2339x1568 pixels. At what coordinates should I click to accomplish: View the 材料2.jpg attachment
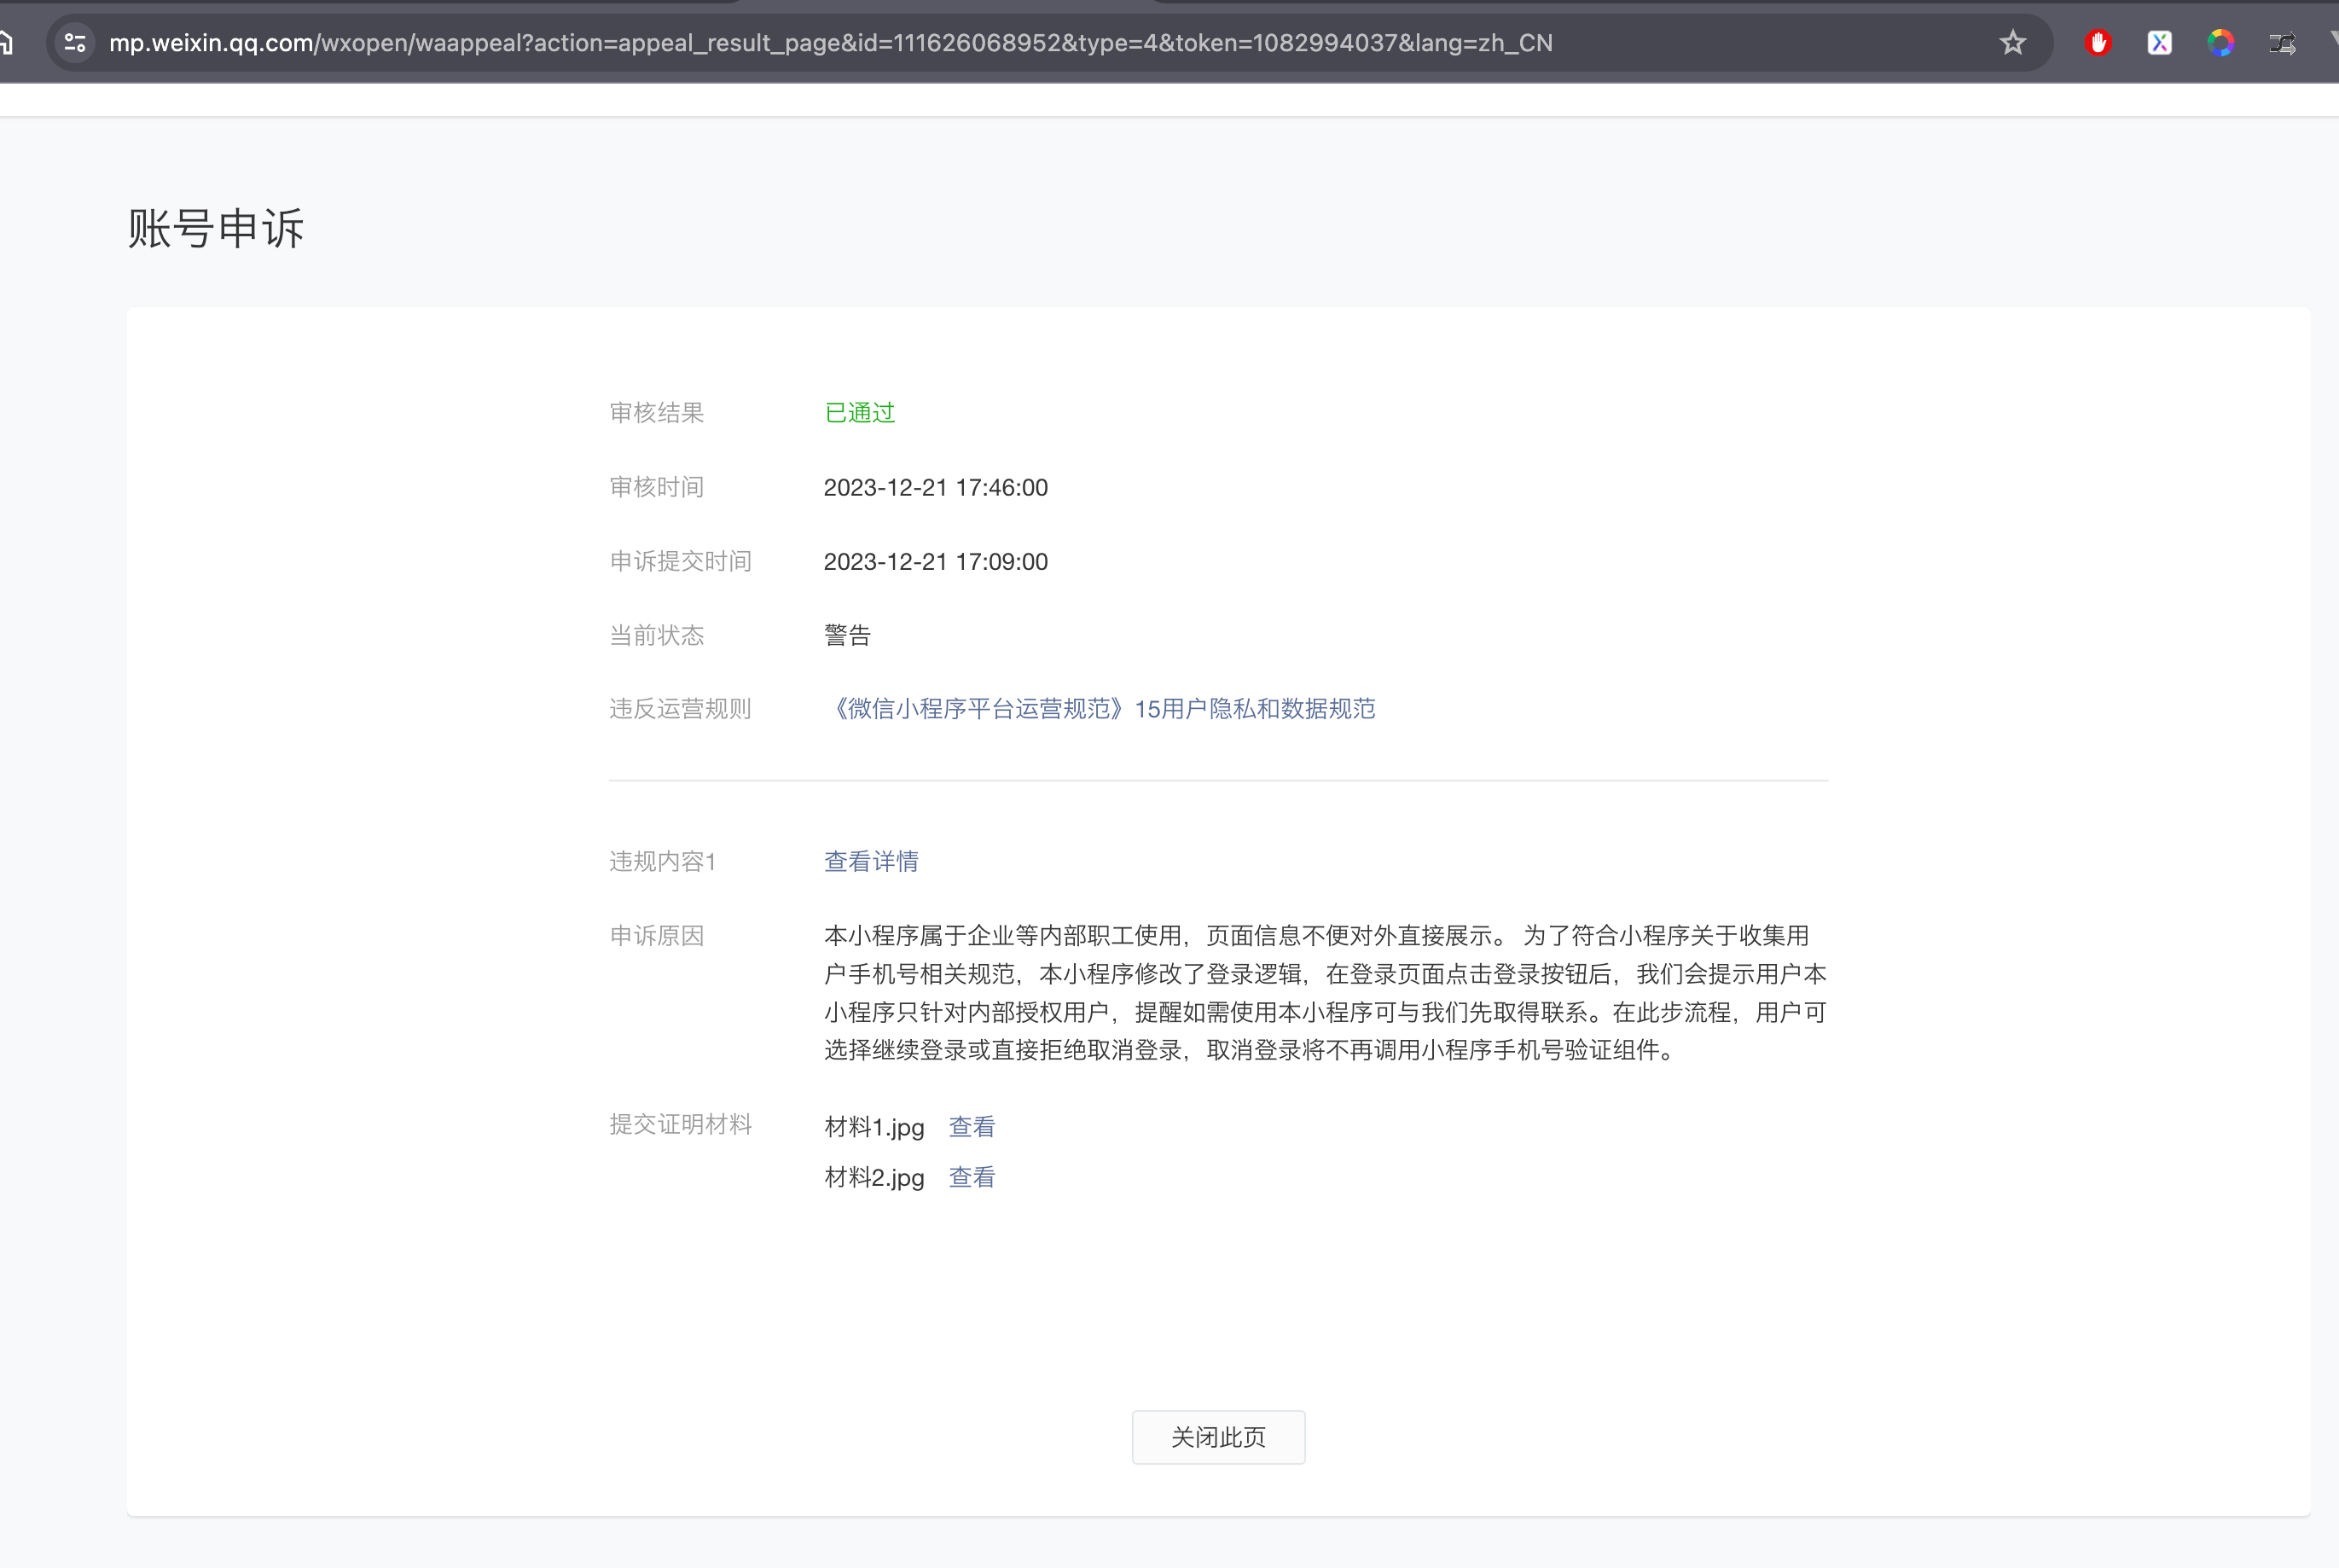point(971,1177)
